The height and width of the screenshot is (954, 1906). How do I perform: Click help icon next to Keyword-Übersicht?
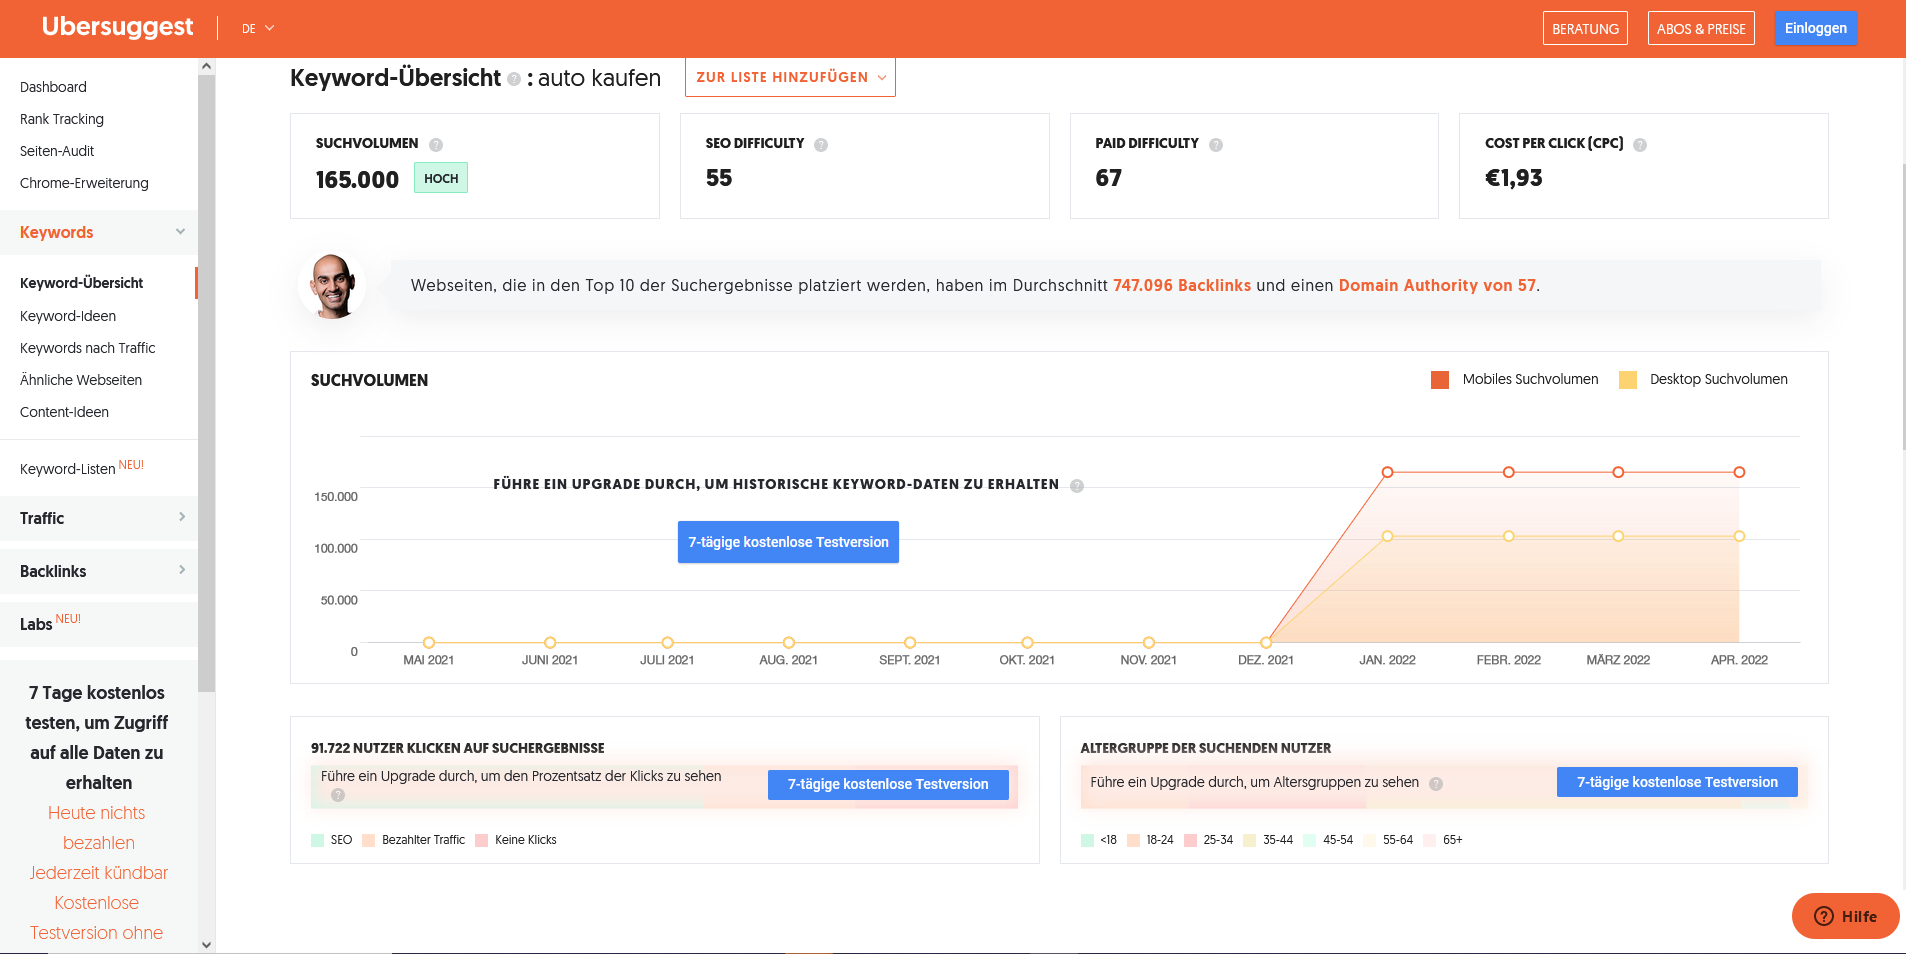[514, 79]
